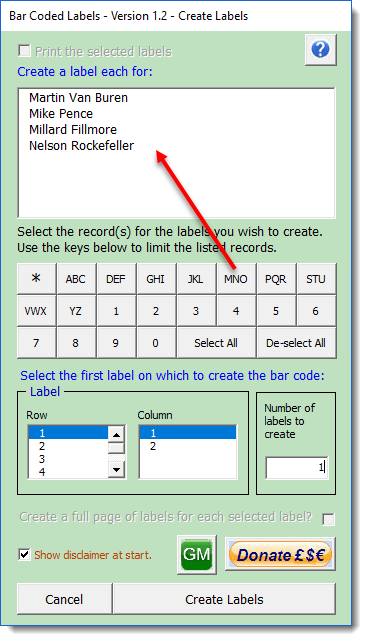Select row 2 in the Row list
The image size is (367, 641).
tap(68, 446)
